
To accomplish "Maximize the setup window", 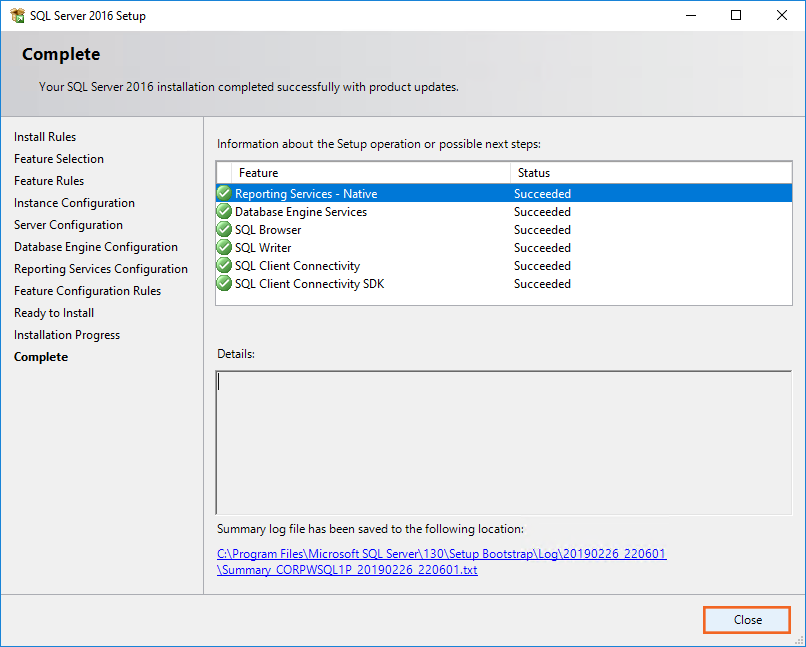I will (x=736, y=15).
